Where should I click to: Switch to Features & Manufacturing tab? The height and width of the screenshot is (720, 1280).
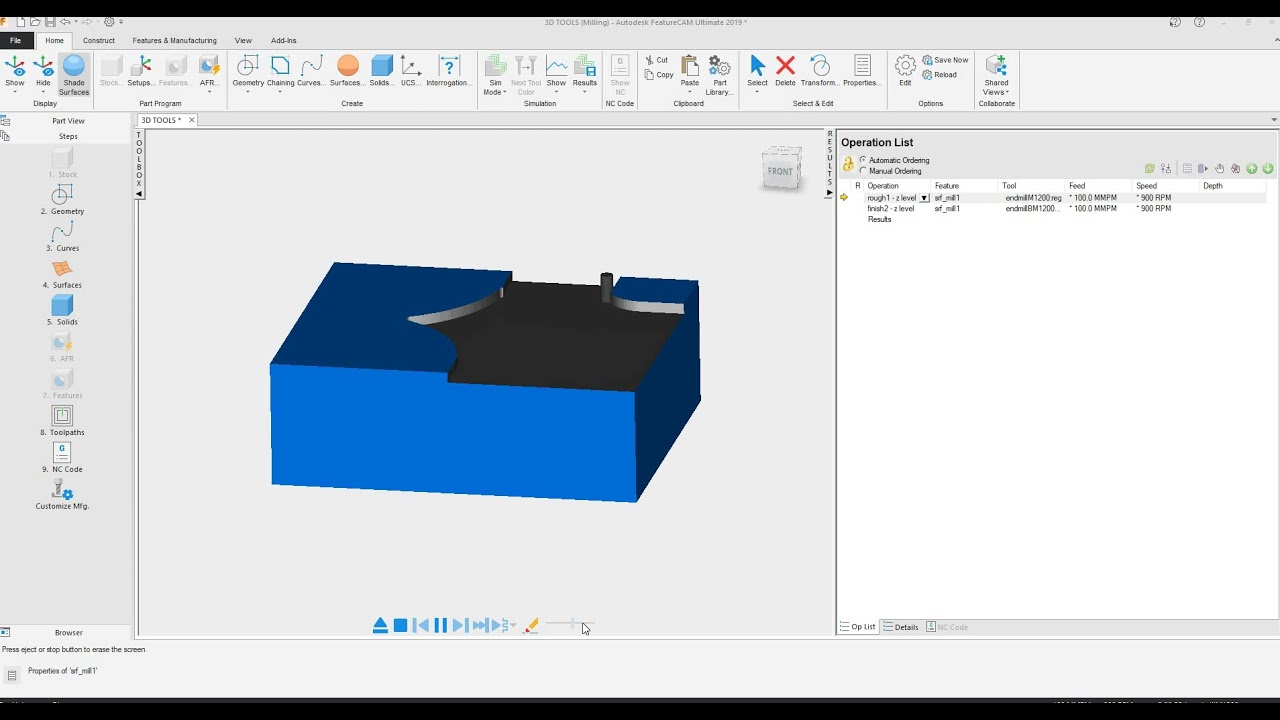[x=174, y=41]
